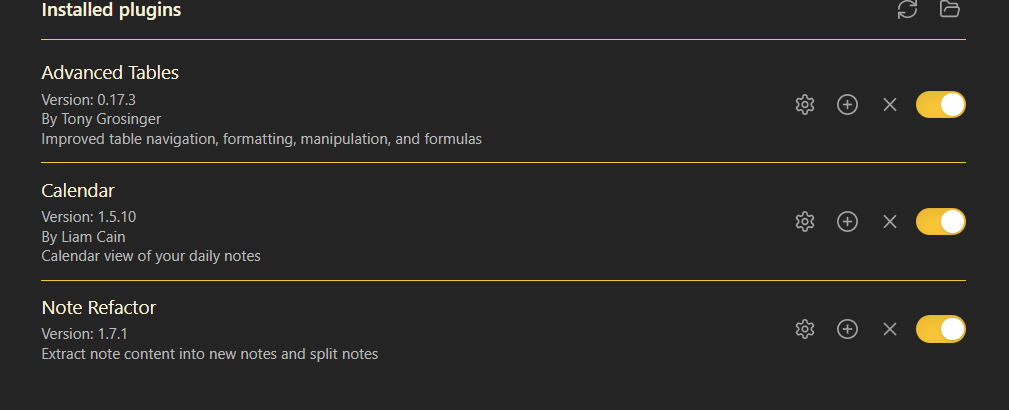This screenshot has width=1009, height=410.
Task: Remove the Note Refactor plugin
Action: 890,329
